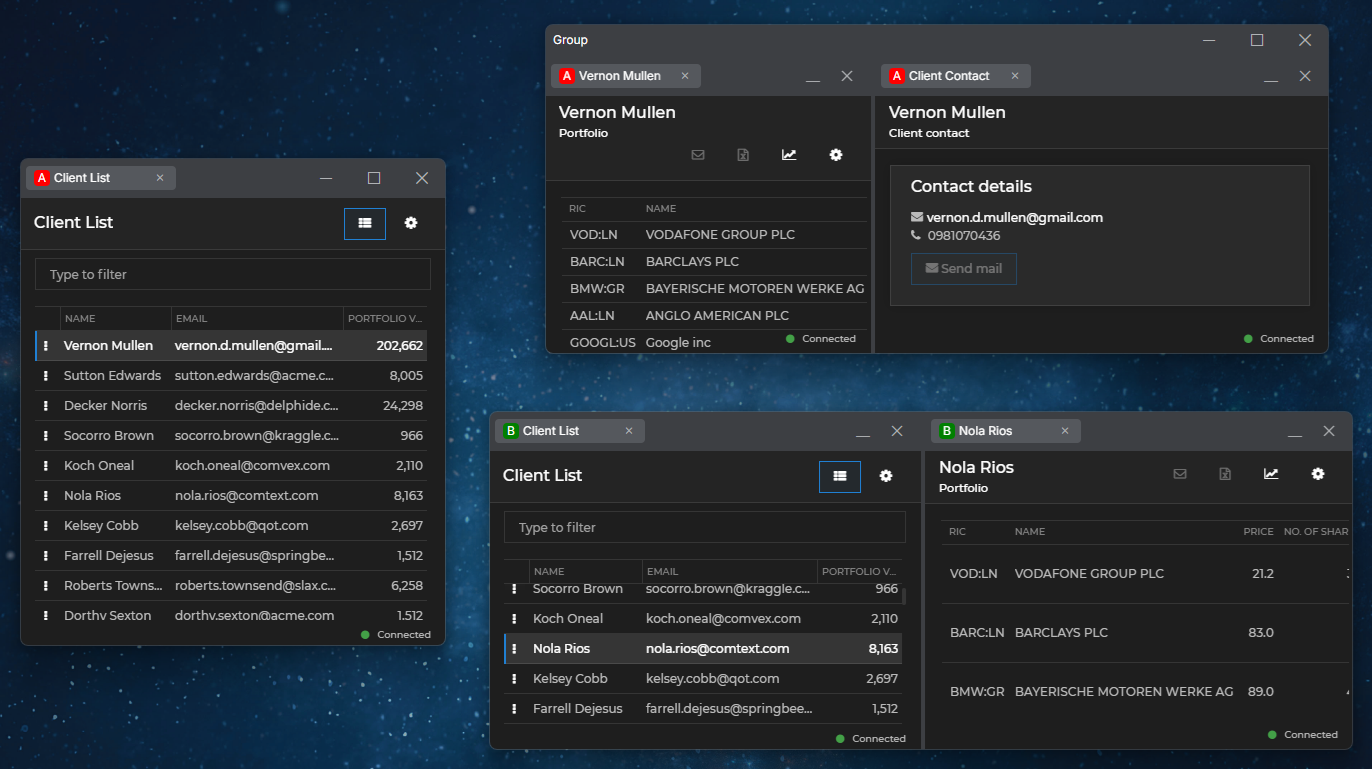Open the chart icon in Nola Rios portfolio

pos(1270,473)
